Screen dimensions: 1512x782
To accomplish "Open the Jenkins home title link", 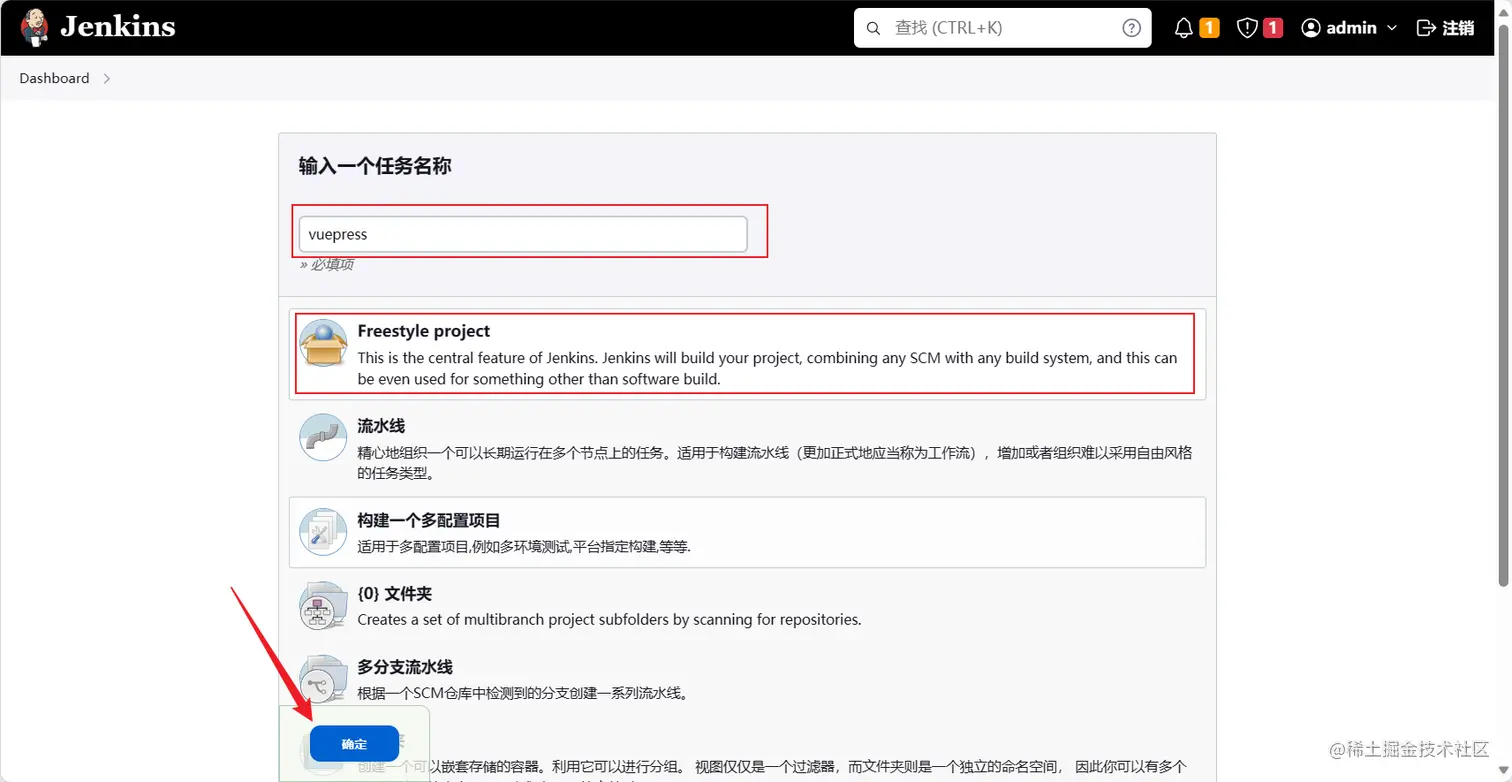I will click(117, 27).
